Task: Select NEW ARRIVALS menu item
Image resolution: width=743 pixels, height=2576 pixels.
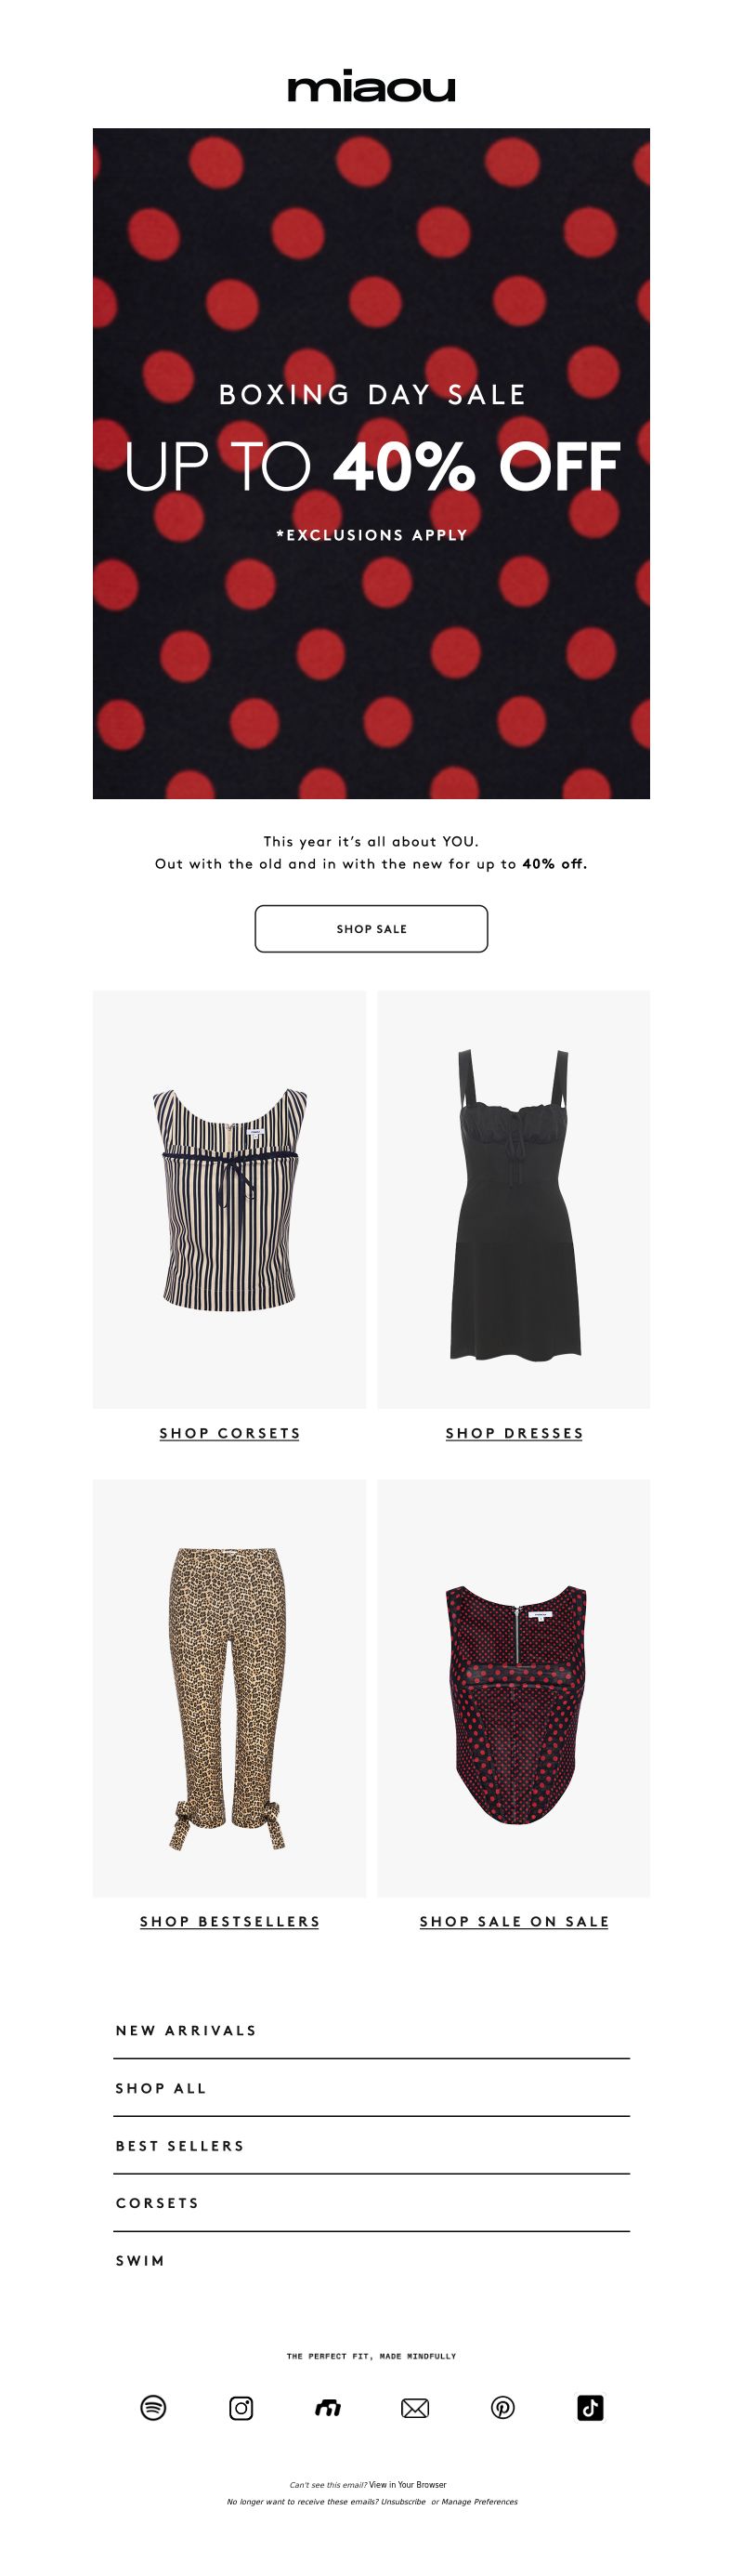Action: (x=371, y=2030)
